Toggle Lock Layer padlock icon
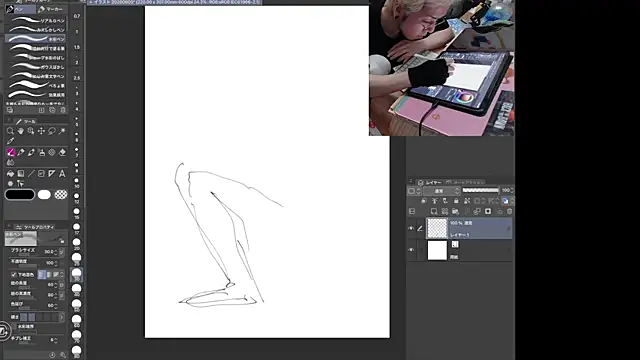The height and width of the screenshot is (360, 640). pyautogui.click(x=456, y=201)
